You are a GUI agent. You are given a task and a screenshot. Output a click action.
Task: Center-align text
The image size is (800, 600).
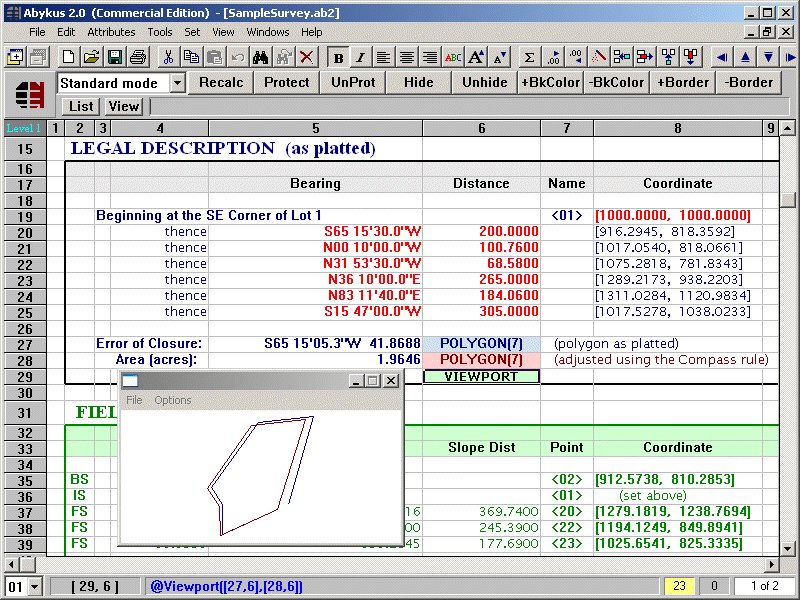pos(407,57)
